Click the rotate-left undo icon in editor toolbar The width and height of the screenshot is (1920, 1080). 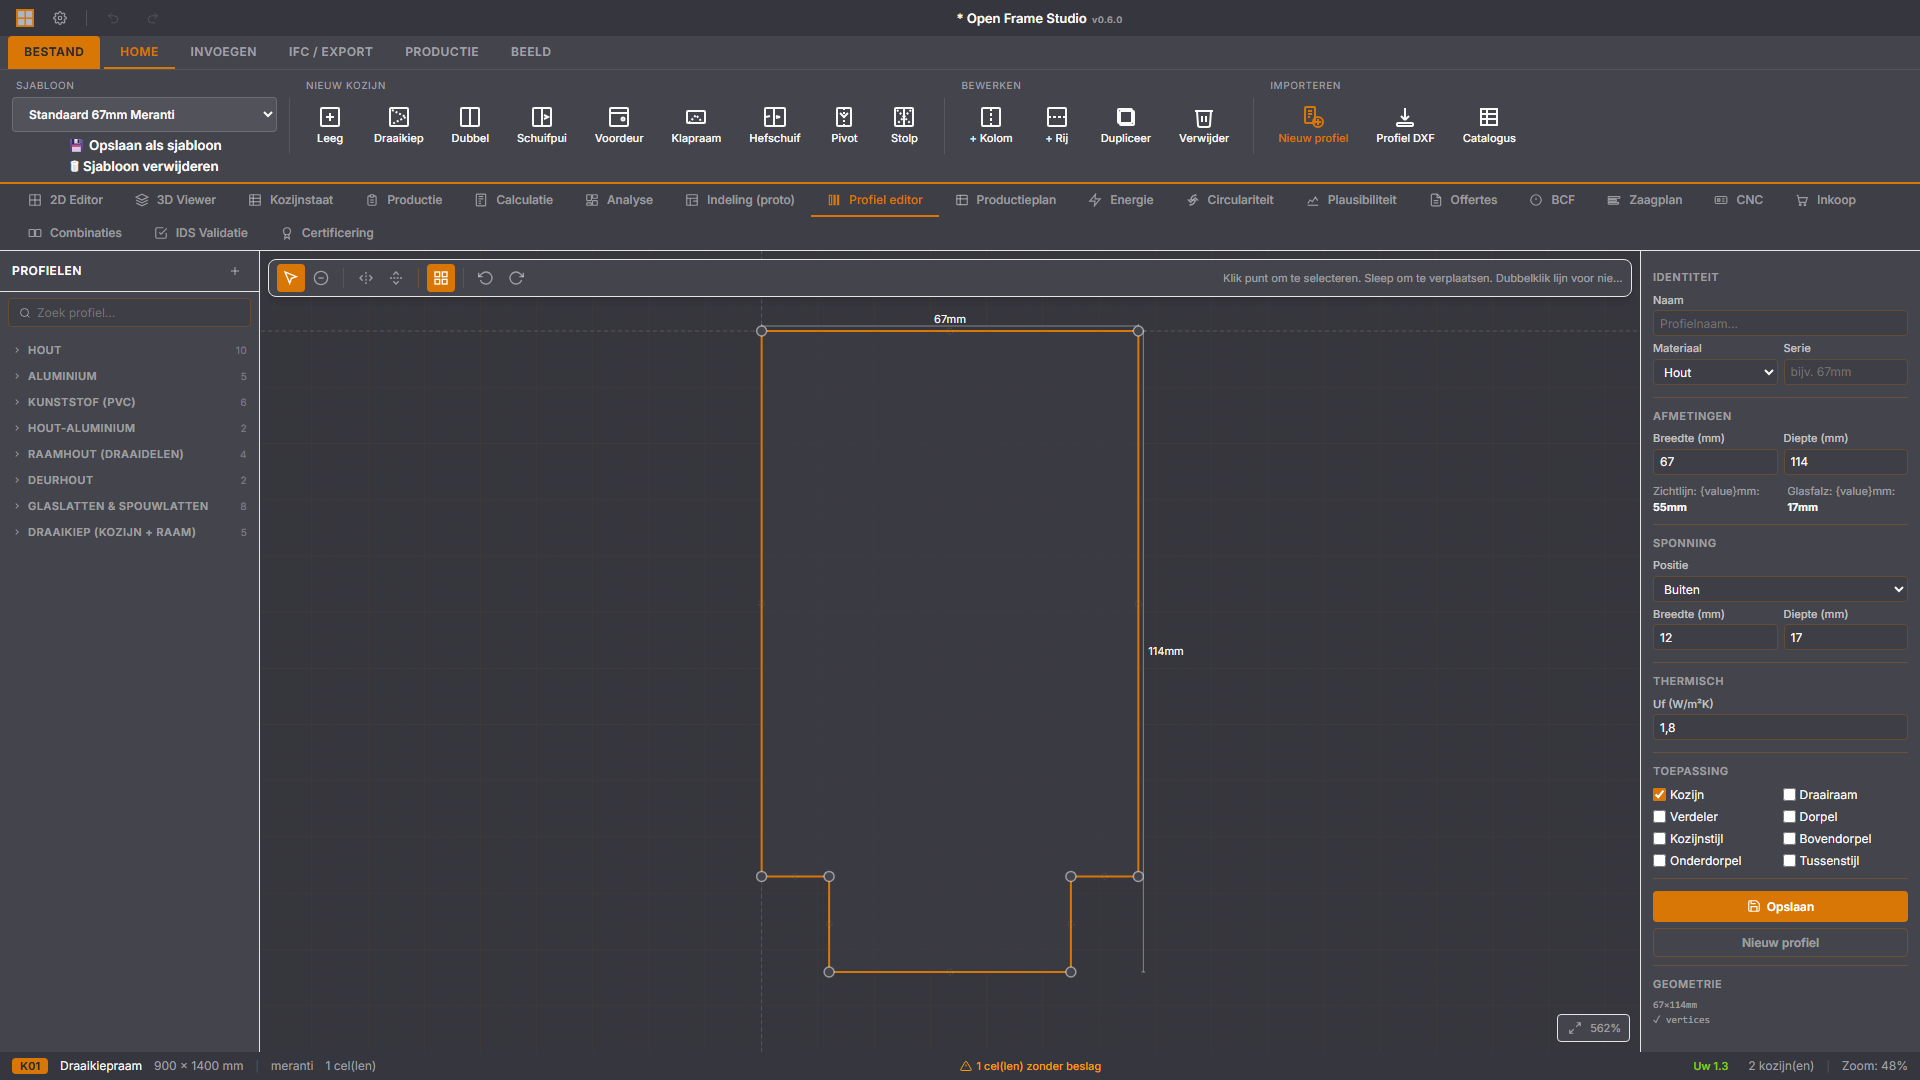point(485,278)
